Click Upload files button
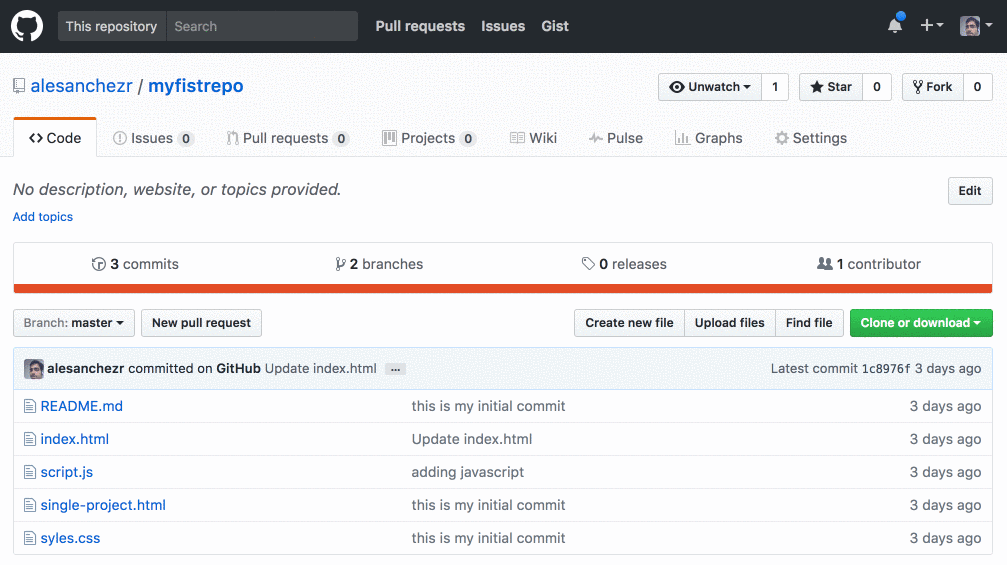Viewport: 1007px width, 565px height. (x=730, y=323)
